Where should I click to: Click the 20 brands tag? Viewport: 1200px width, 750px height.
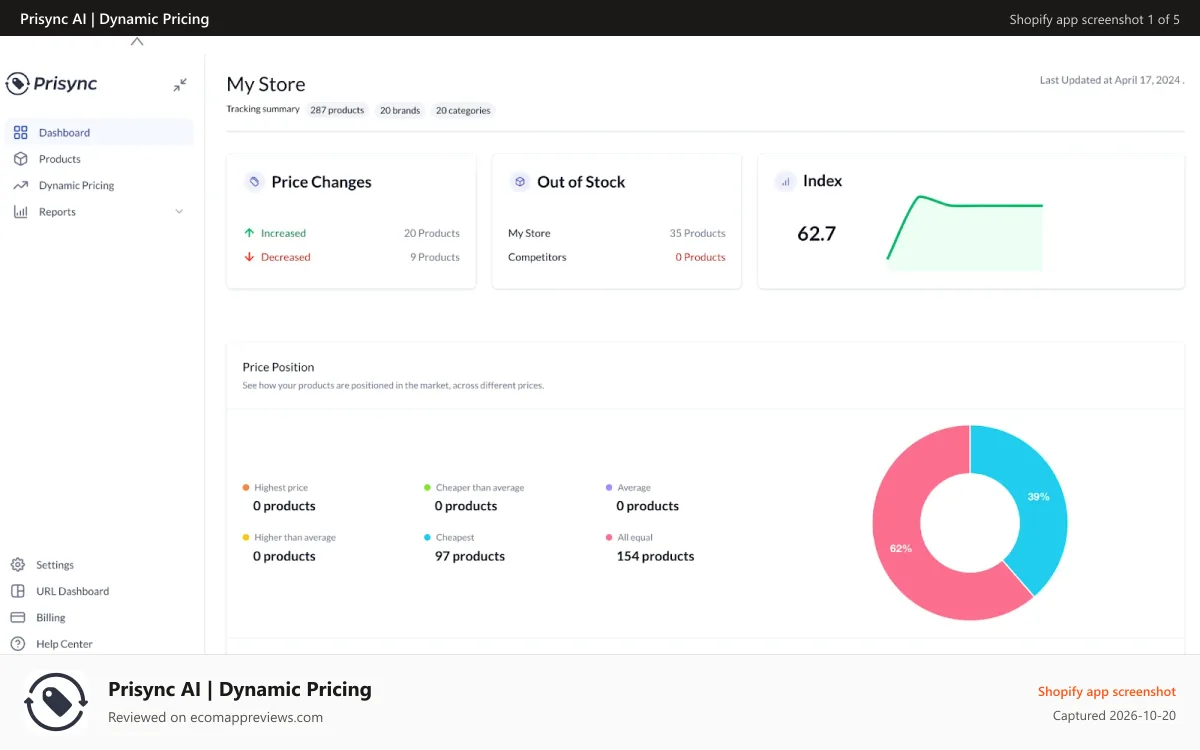tap(400, 110)
